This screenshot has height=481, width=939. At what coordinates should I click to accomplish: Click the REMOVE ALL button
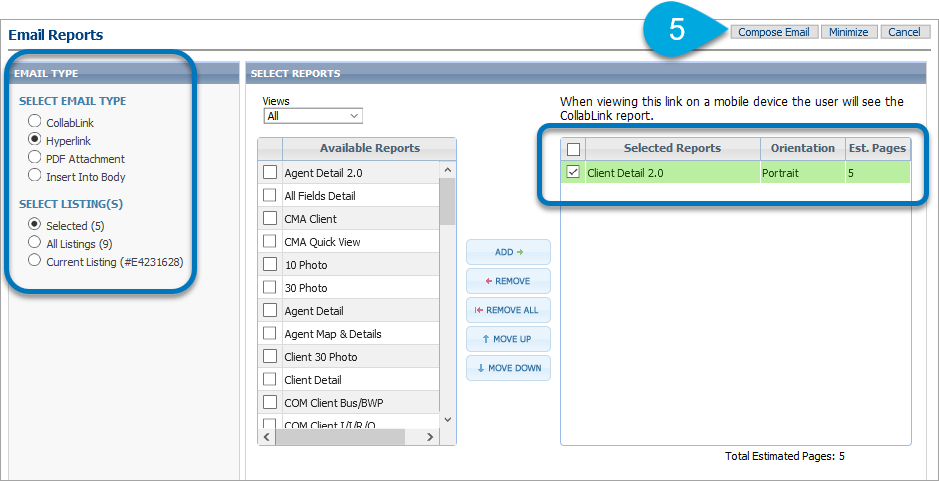click(508, 310)
